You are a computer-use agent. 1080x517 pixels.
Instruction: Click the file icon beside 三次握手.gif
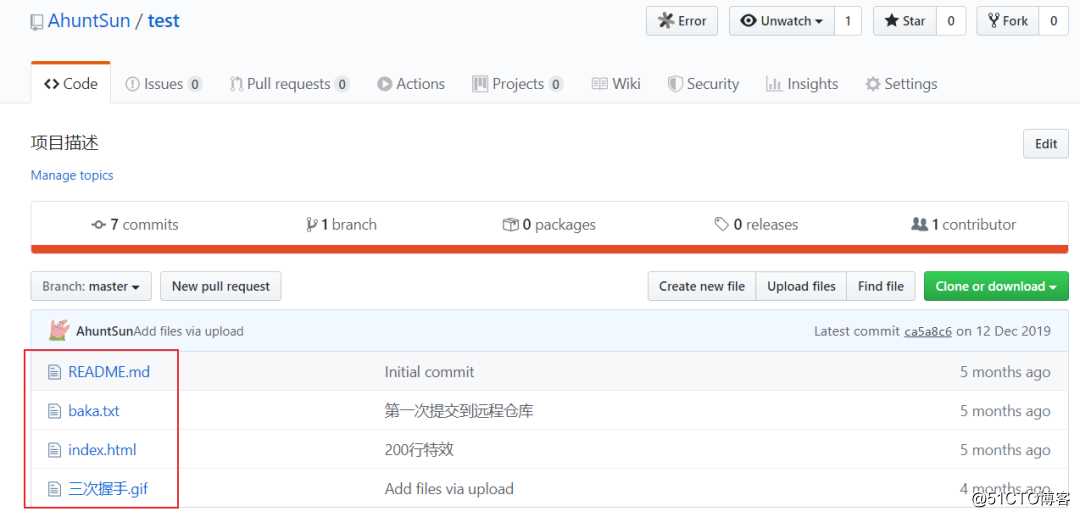(54, 489)
